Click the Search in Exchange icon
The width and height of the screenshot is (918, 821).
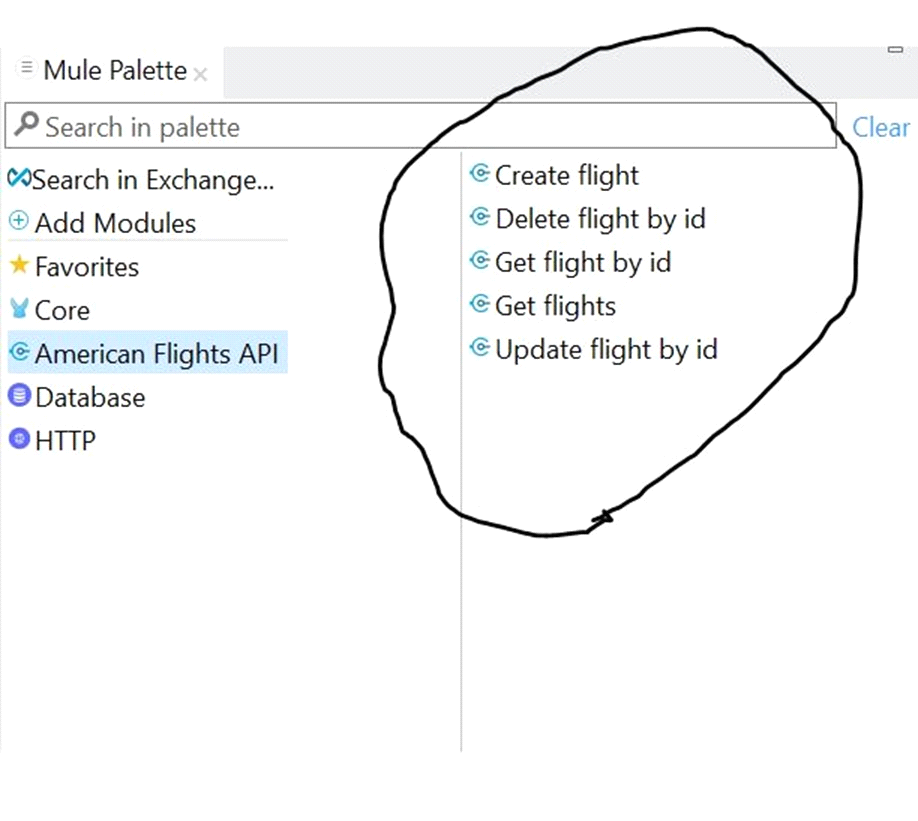(x=19, y=179)
